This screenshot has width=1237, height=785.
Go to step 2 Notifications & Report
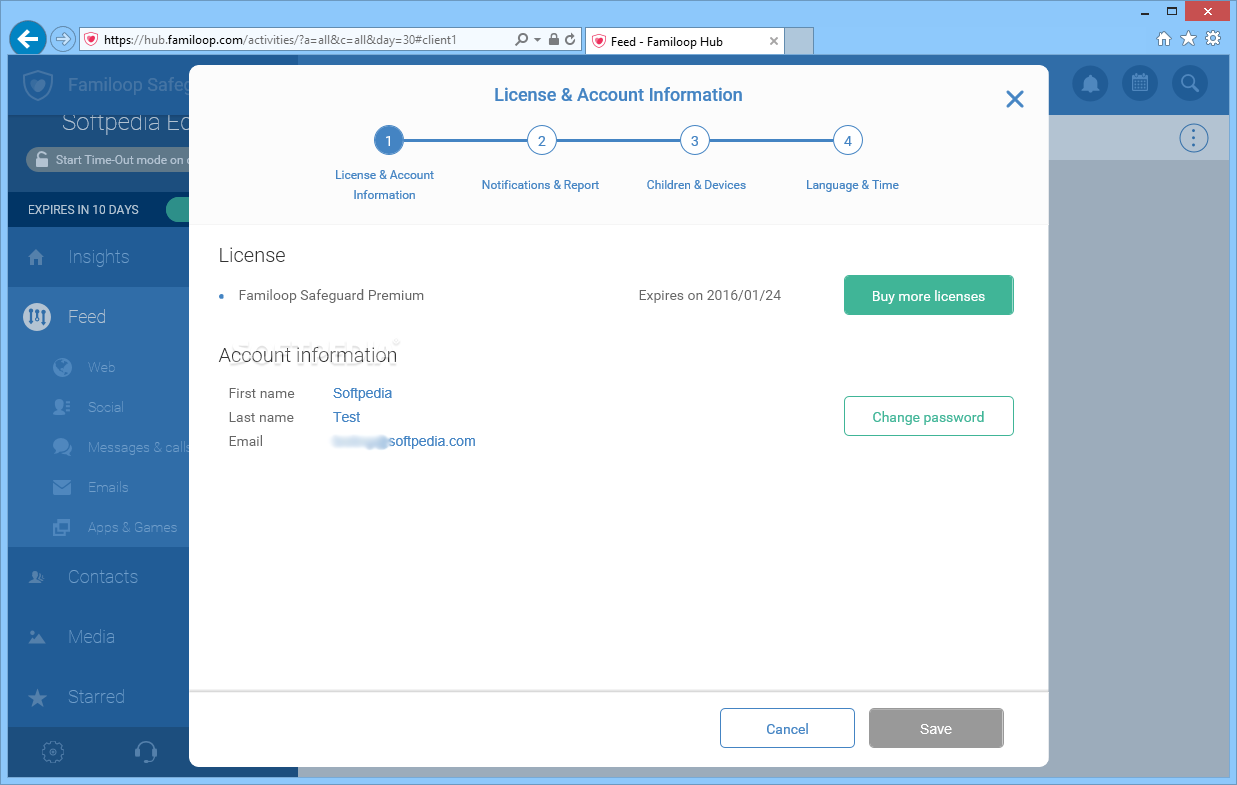click(x=541, y=141)
